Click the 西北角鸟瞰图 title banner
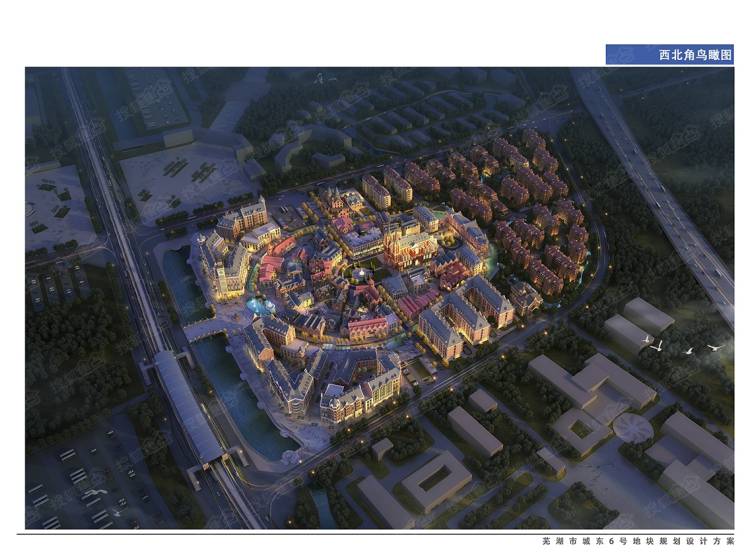 click(x=669, y=54)
